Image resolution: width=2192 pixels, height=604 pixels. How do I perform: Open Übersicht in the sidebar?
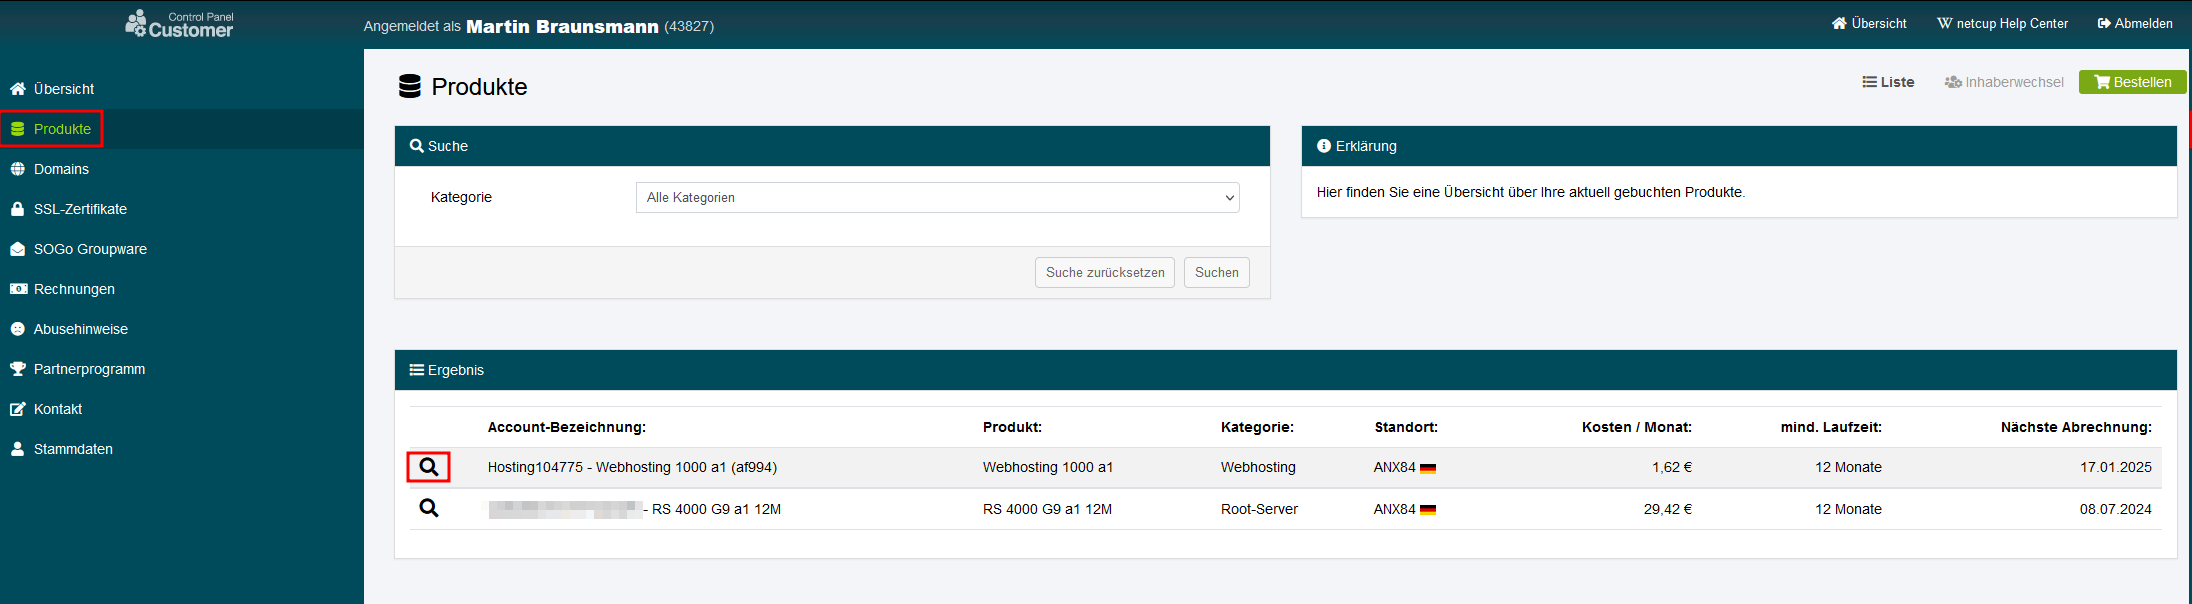[x=63, y=89]
